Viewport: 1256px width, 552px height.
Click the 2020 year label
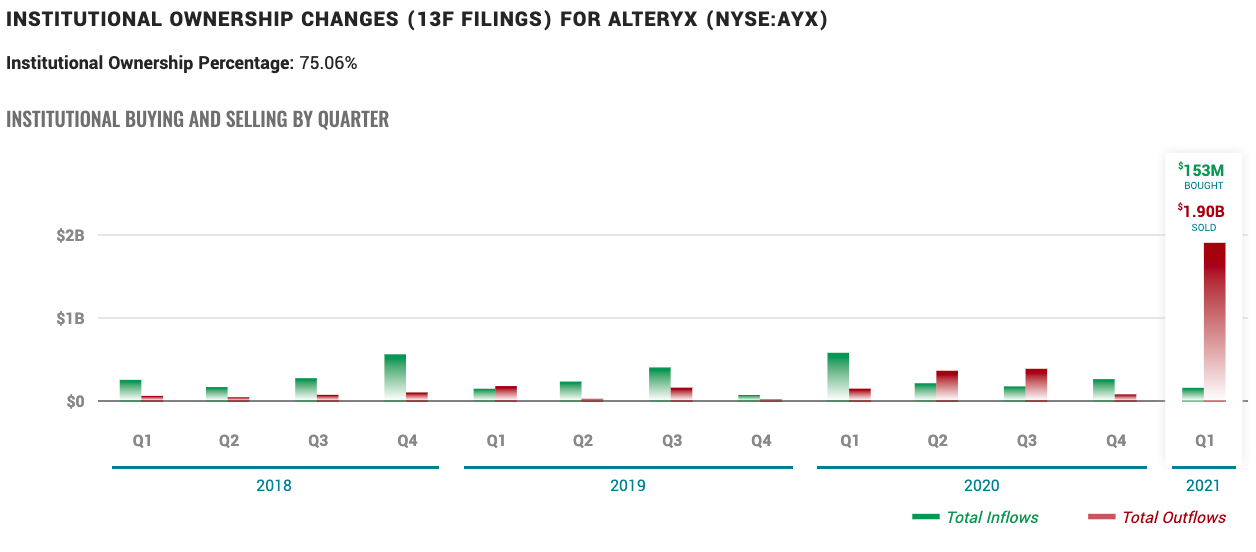[982, 486]
